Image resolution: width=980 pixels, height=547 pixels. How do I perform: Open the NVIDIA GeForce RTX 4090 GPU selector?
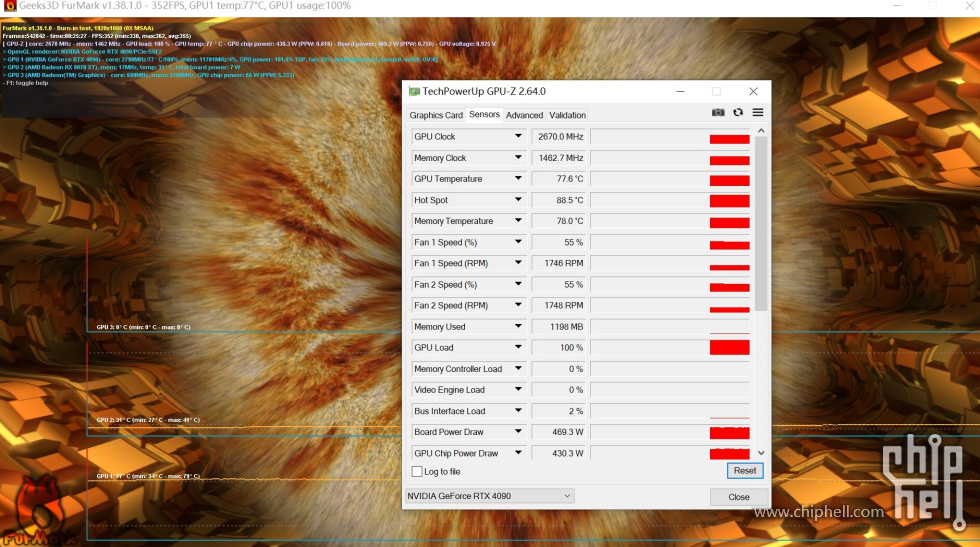489,496
